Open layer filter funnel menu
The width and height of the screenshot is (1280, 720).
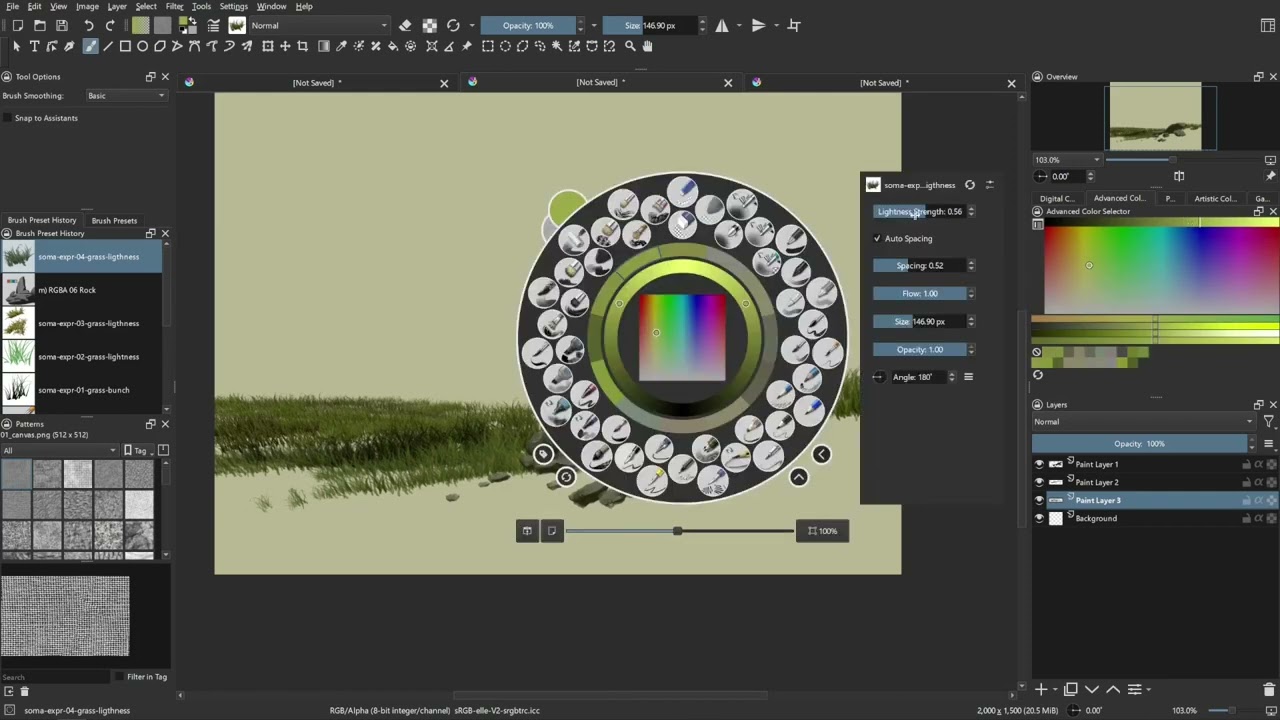pyautogui.click(x=1268, y=422)
